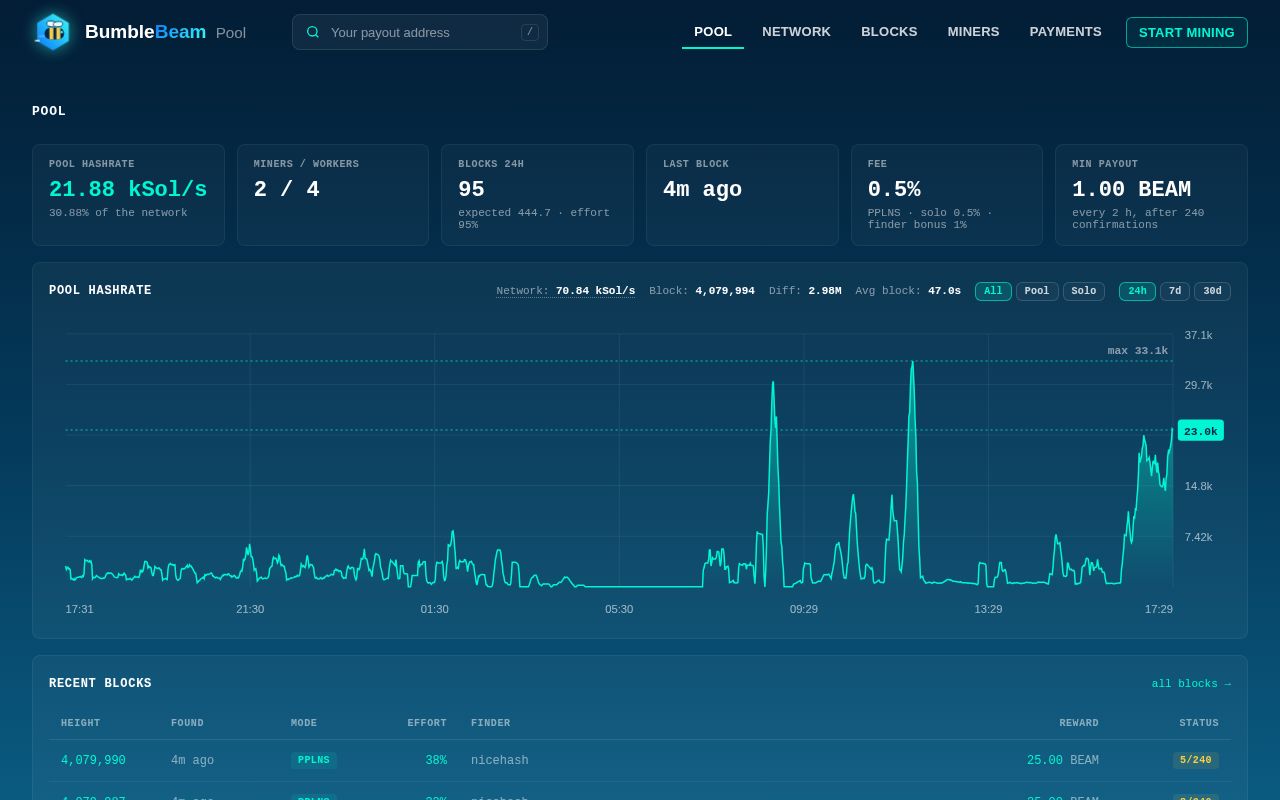Select the All hashrate filter

pos(993,291)
